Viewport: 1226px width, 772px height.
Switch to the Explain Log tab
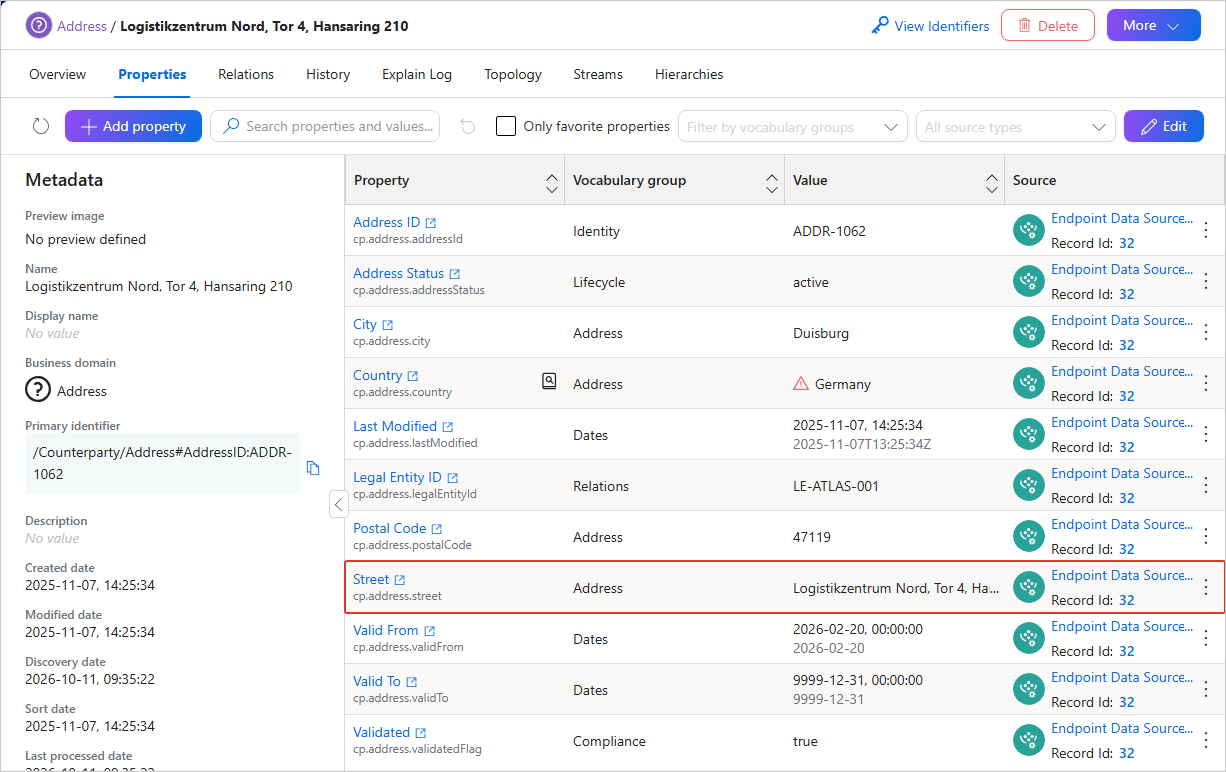click(417, 74)
